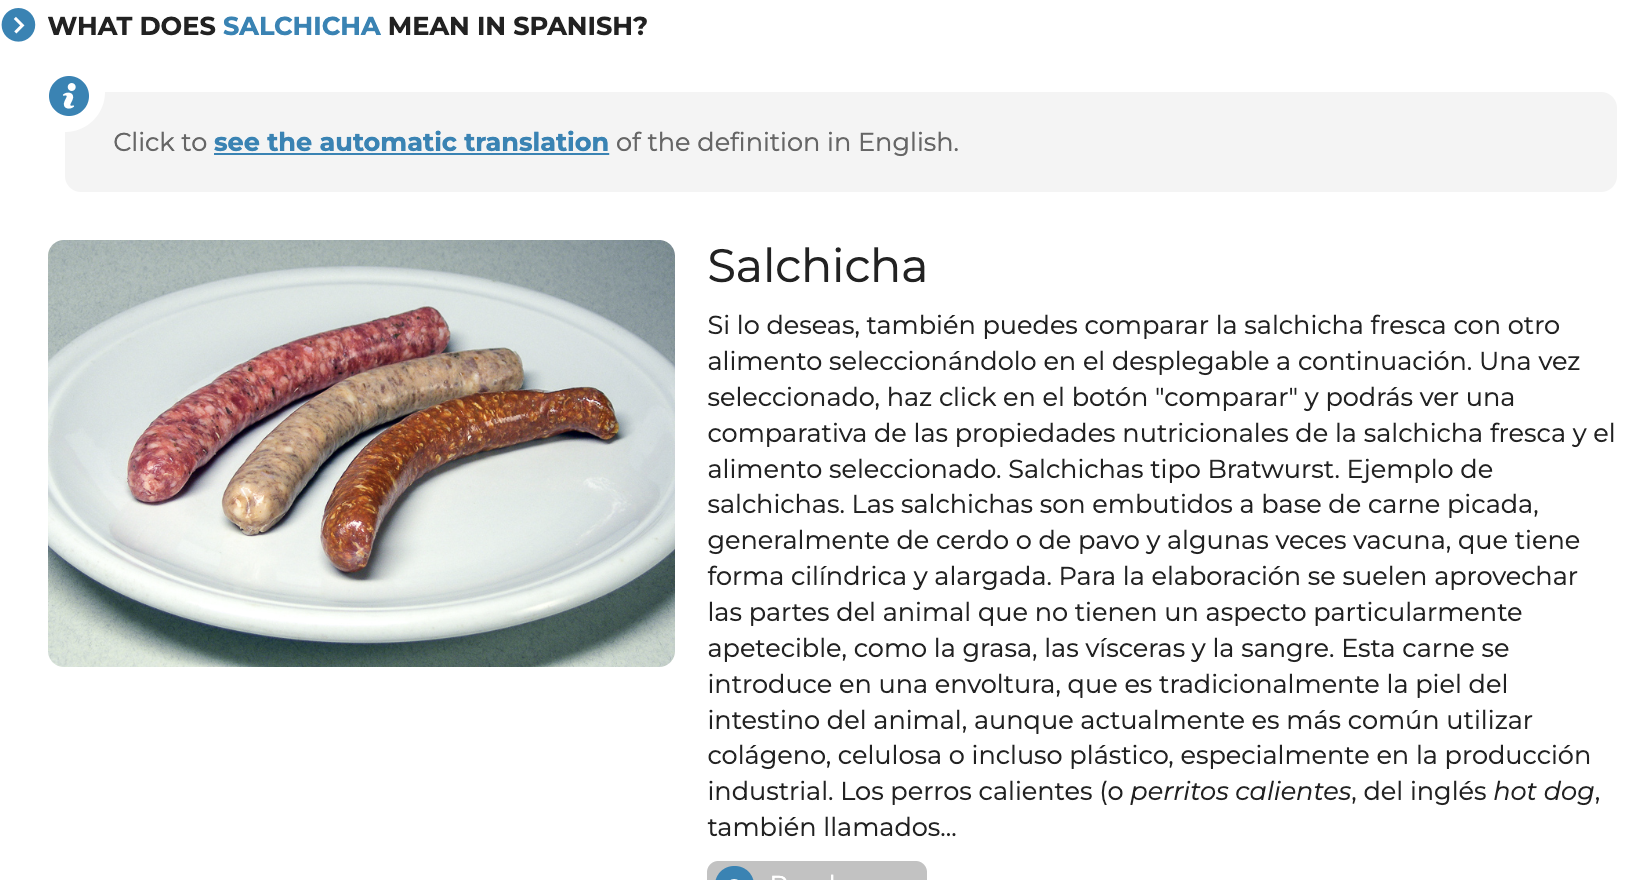Click the "of the definition in English" text
This screenshot has height=880, width=1650.
(787, 142)
